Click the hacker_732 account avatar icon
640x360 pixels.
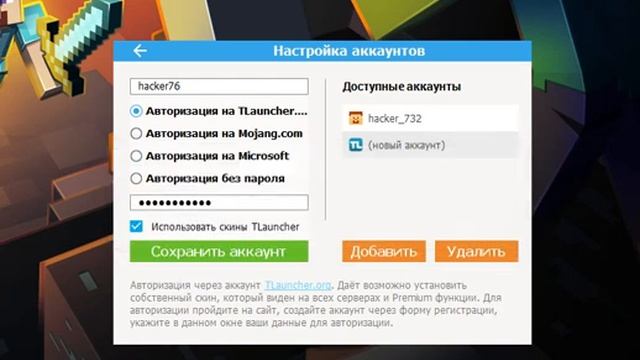coord(356,118)
